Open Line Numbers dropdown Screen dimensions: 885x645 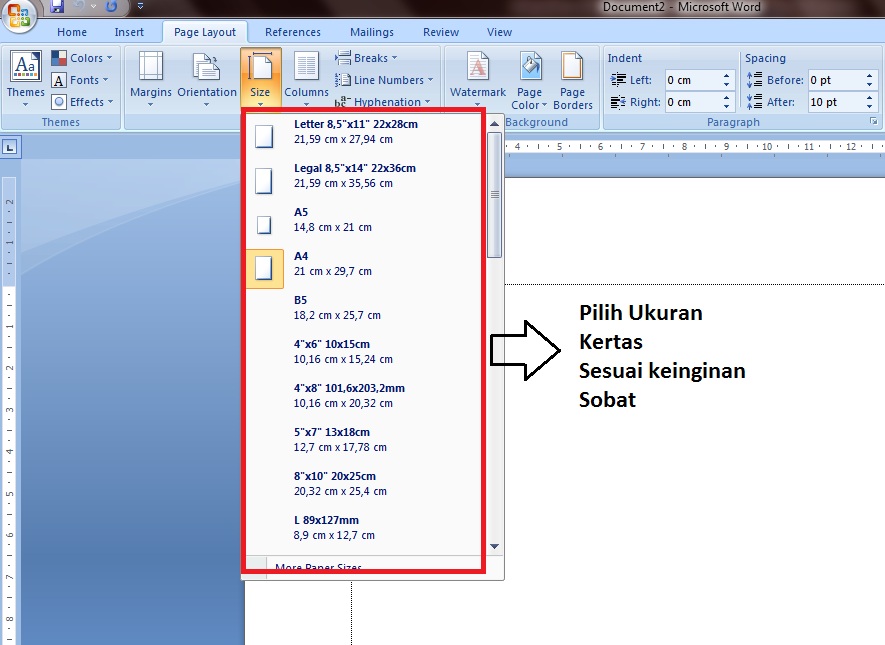[x=384, y=80]
